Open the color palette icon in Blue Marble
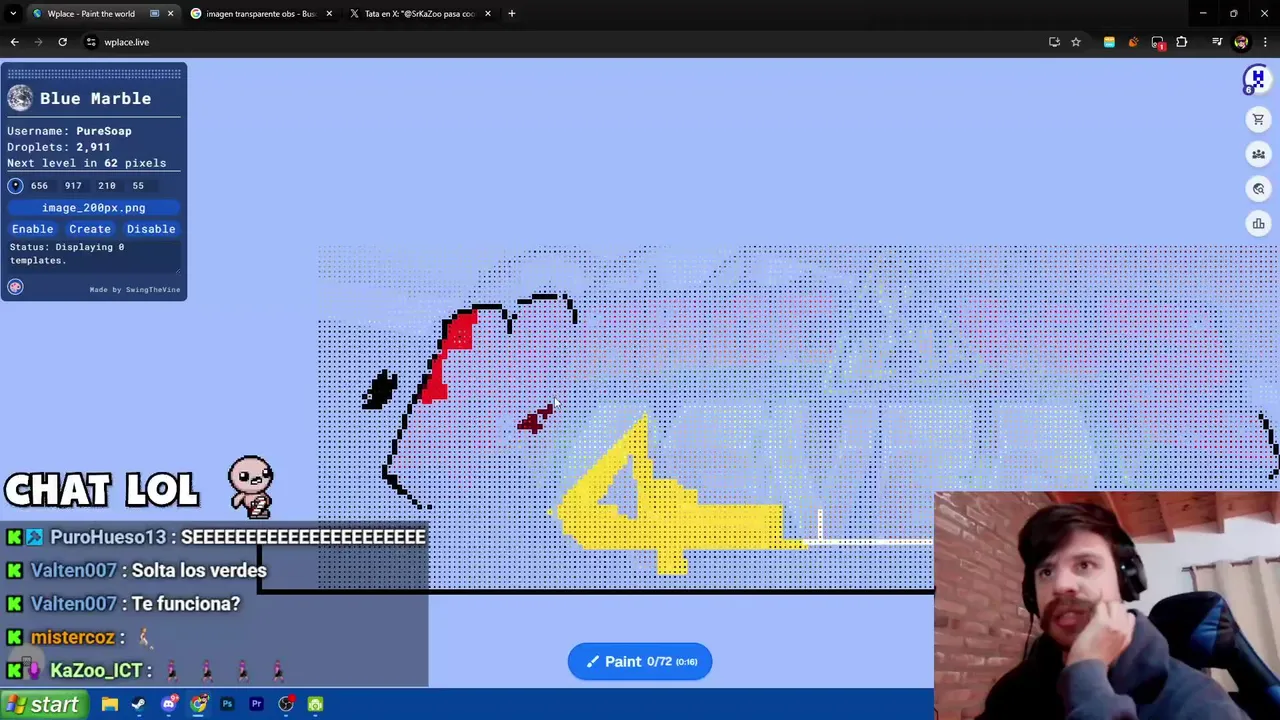 (x=15, y=287)
